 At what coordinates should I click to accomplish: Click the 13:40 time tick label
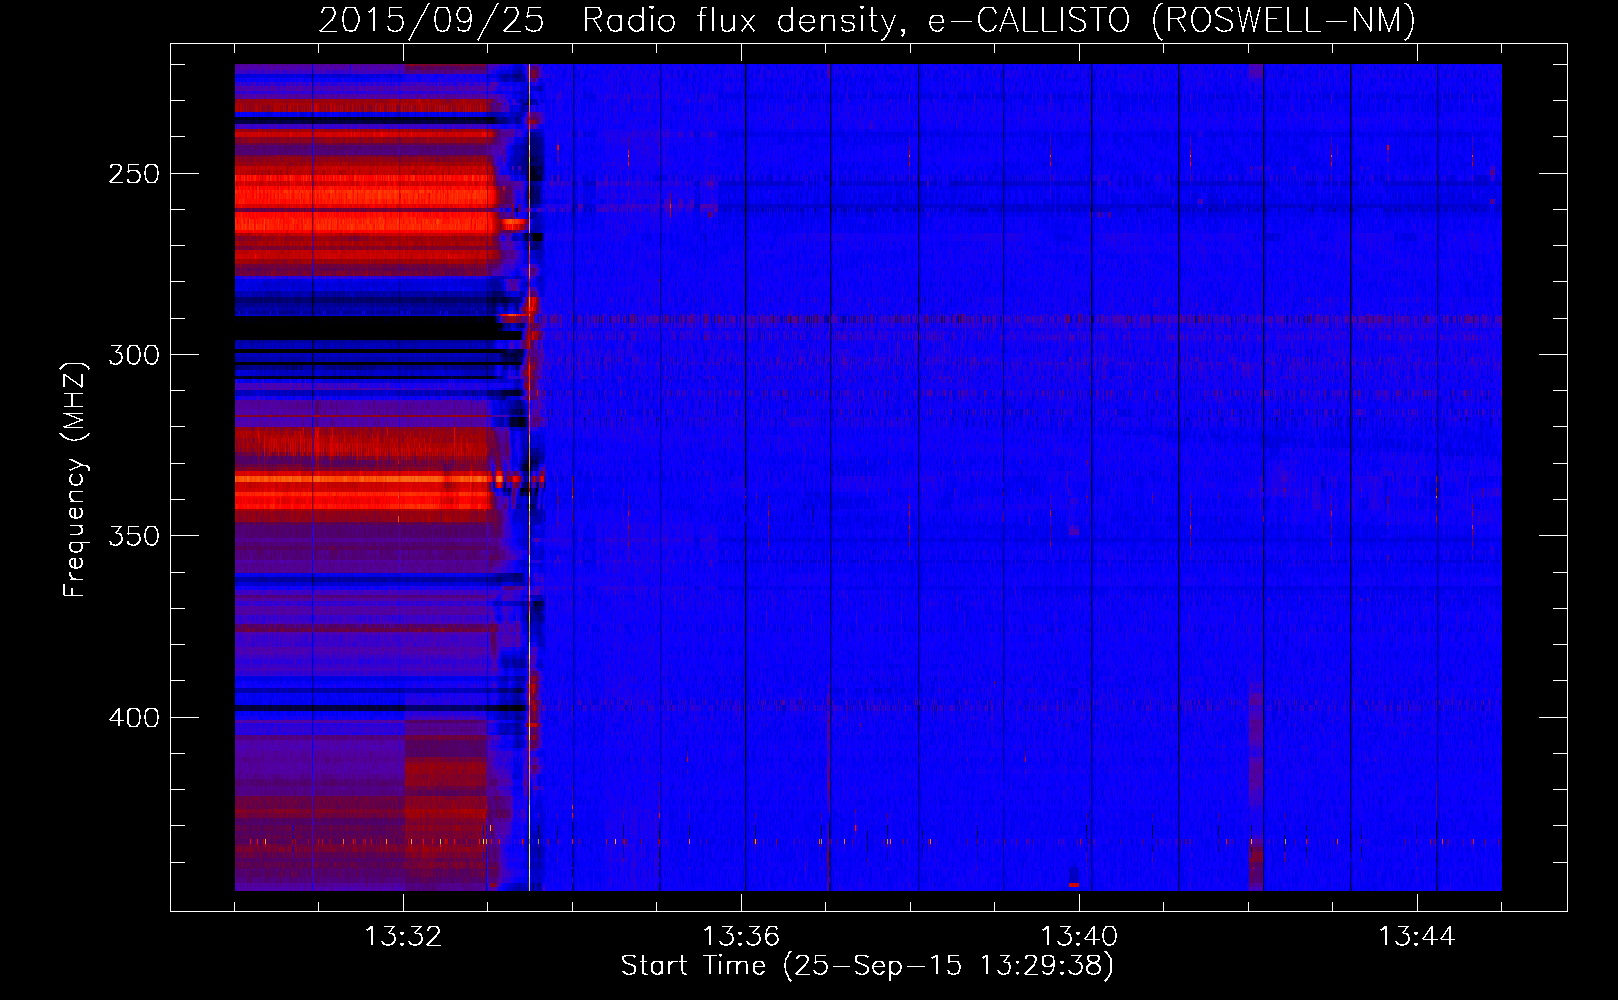[x=1079, y=936]
